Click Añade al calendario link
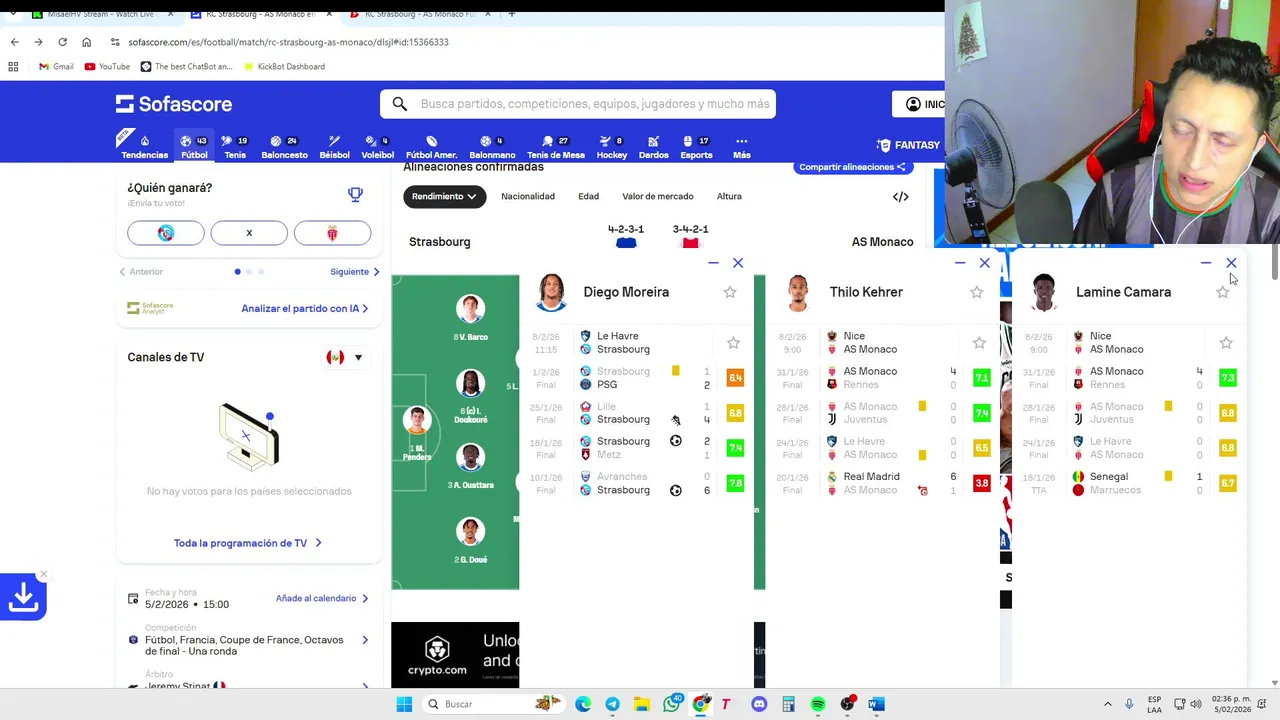1280x720 pixels. tap(322, 598)
